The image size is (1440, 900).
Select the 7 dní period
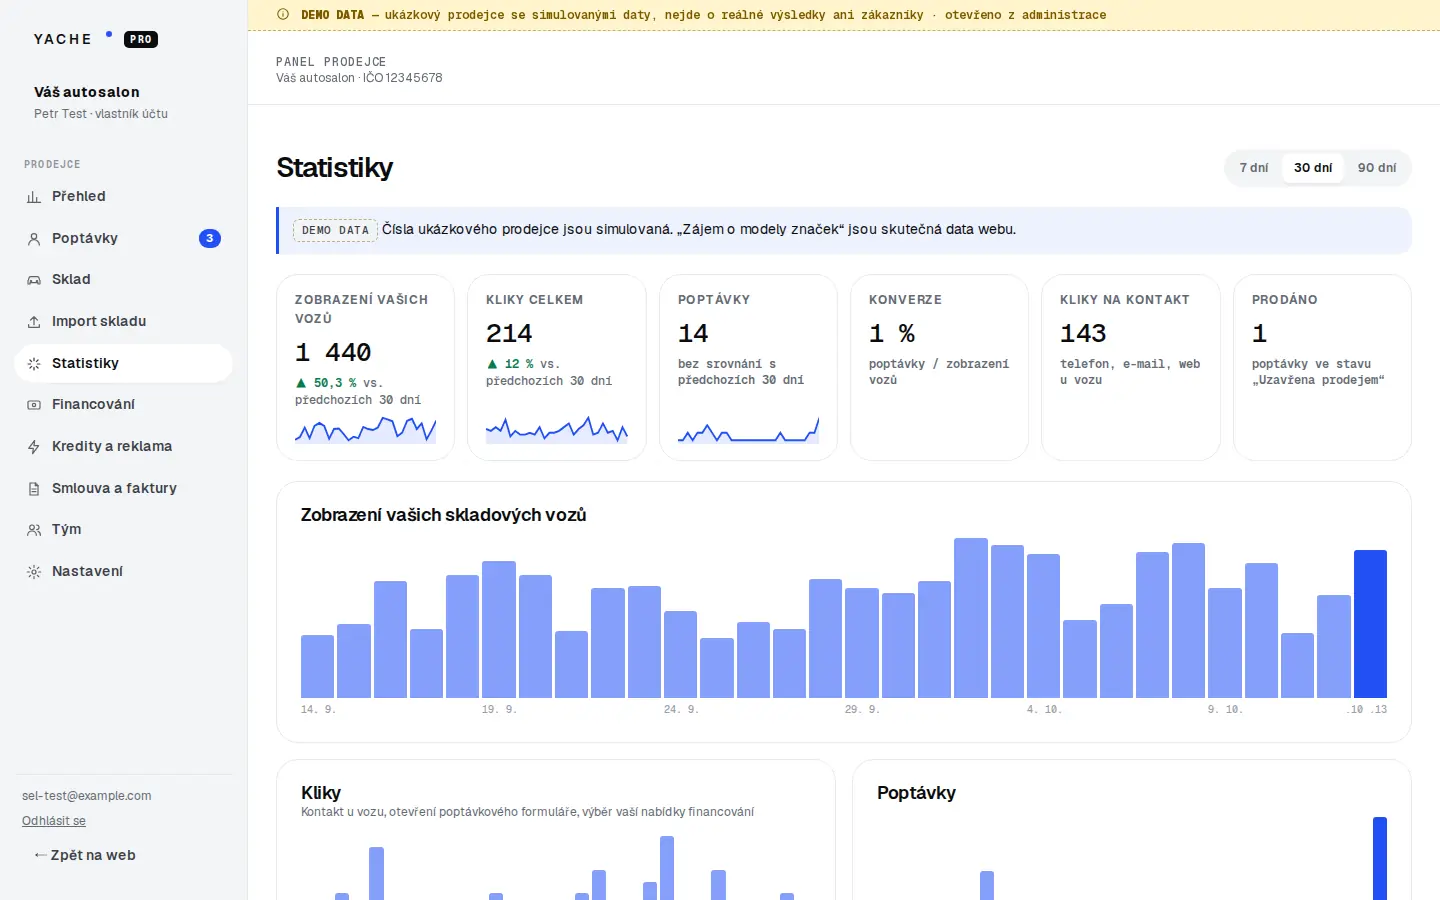point(1254,168)
